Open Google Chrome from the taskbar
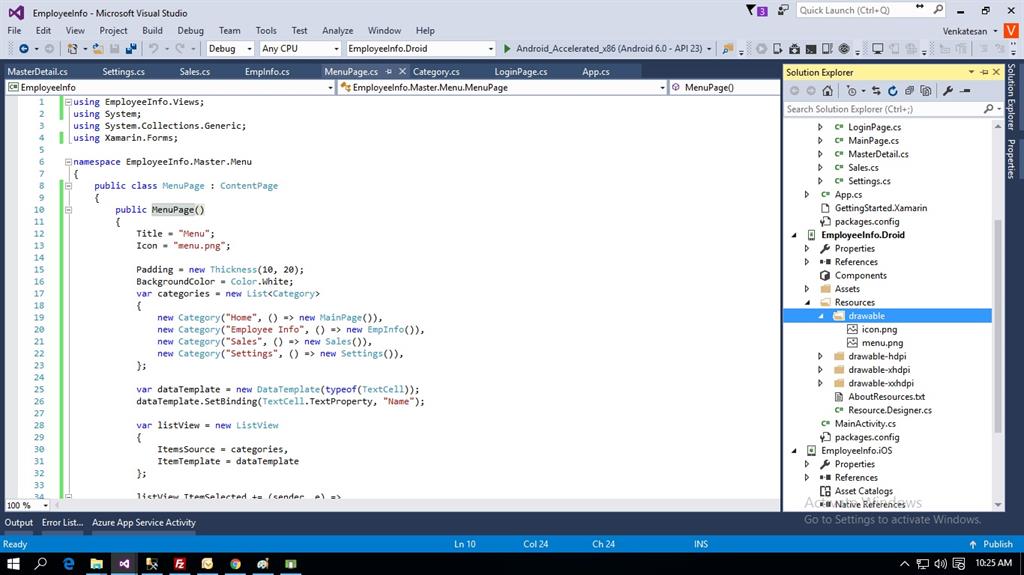 (235, 563)
